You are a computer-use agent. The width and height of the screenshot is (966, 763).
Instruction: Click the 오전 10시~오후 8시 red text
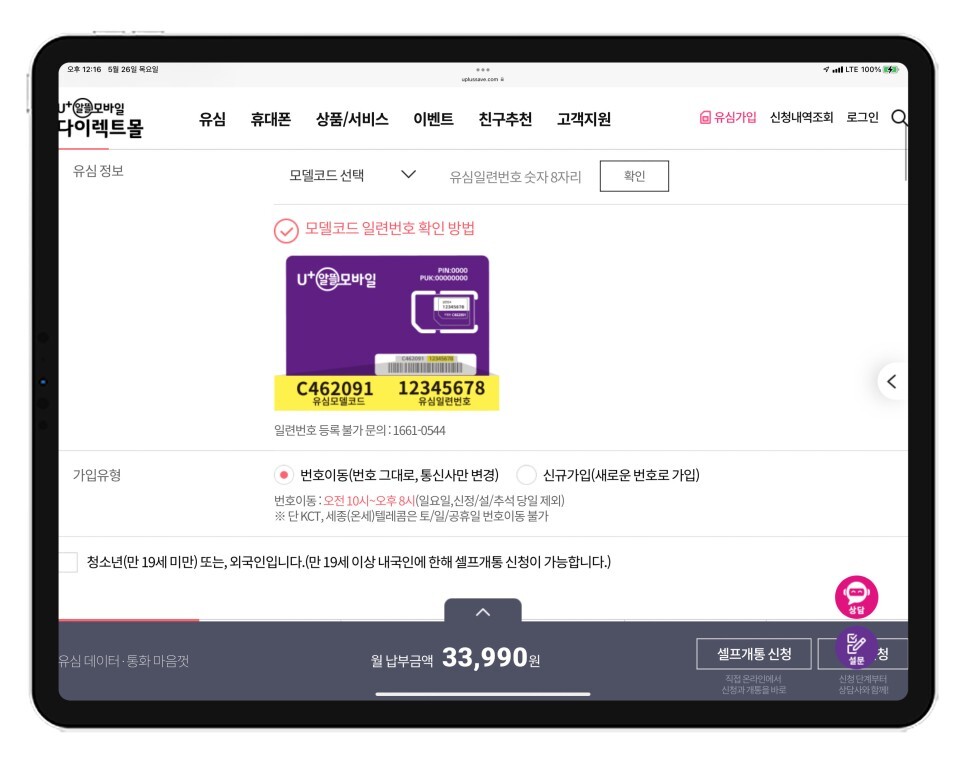[x=368, y=500]
